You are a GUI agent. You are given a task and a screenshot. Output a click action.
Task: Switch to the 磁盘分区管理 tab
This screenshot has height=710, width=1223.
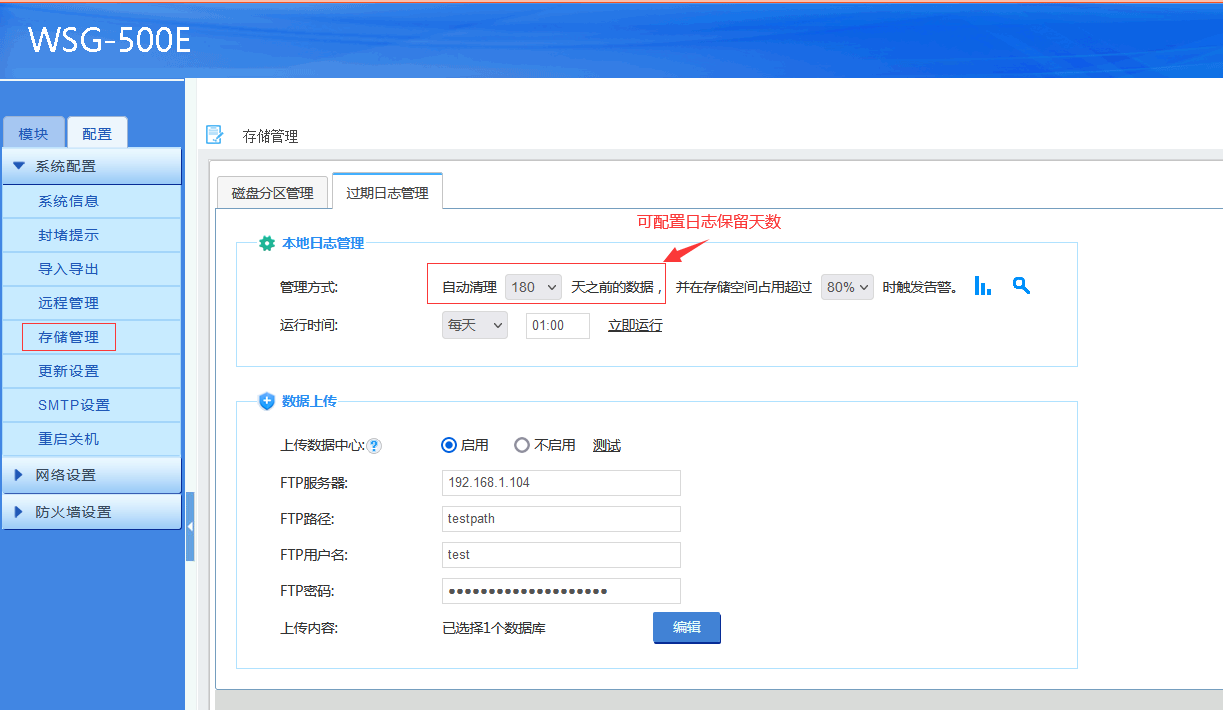(272, 193)
